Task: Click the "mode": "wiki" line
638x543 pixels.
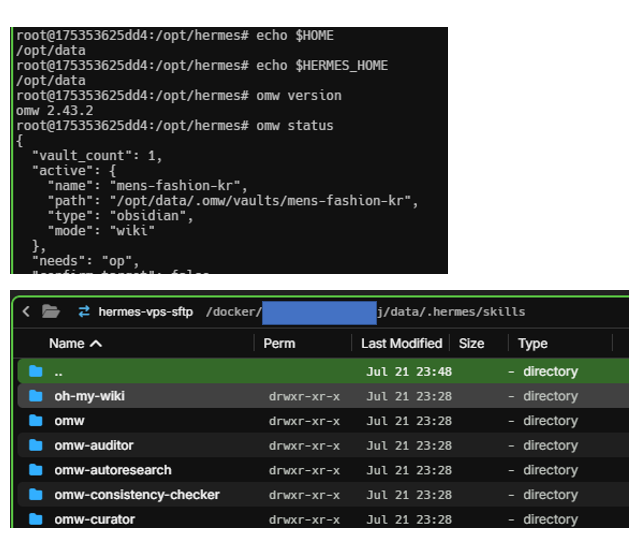Action: (101, 231)
